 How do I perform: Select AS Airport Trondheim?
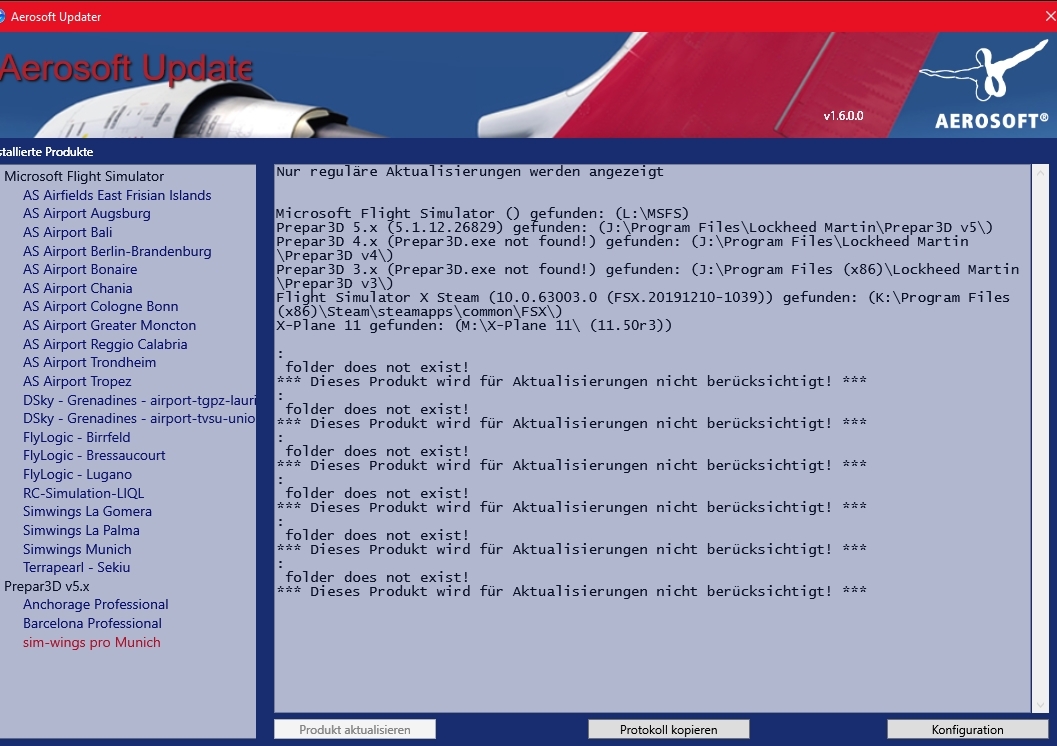click(x=90, y=362)
